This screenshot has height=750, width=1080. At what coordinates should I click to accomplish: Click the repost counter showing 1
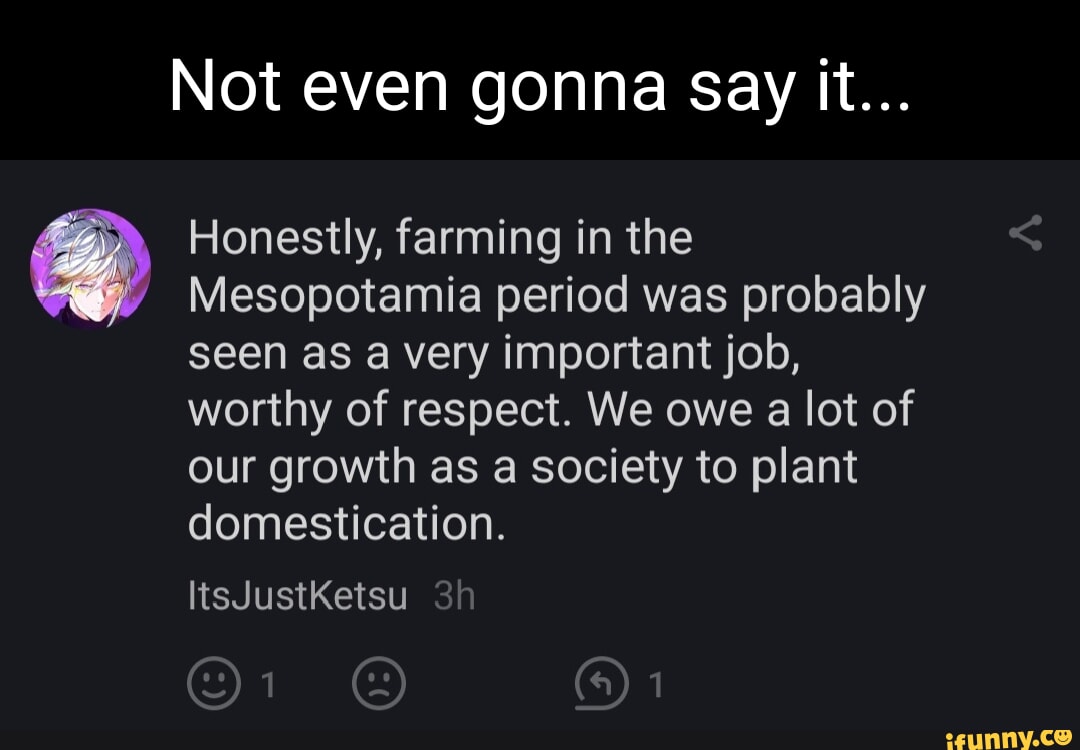pos(655,684)
